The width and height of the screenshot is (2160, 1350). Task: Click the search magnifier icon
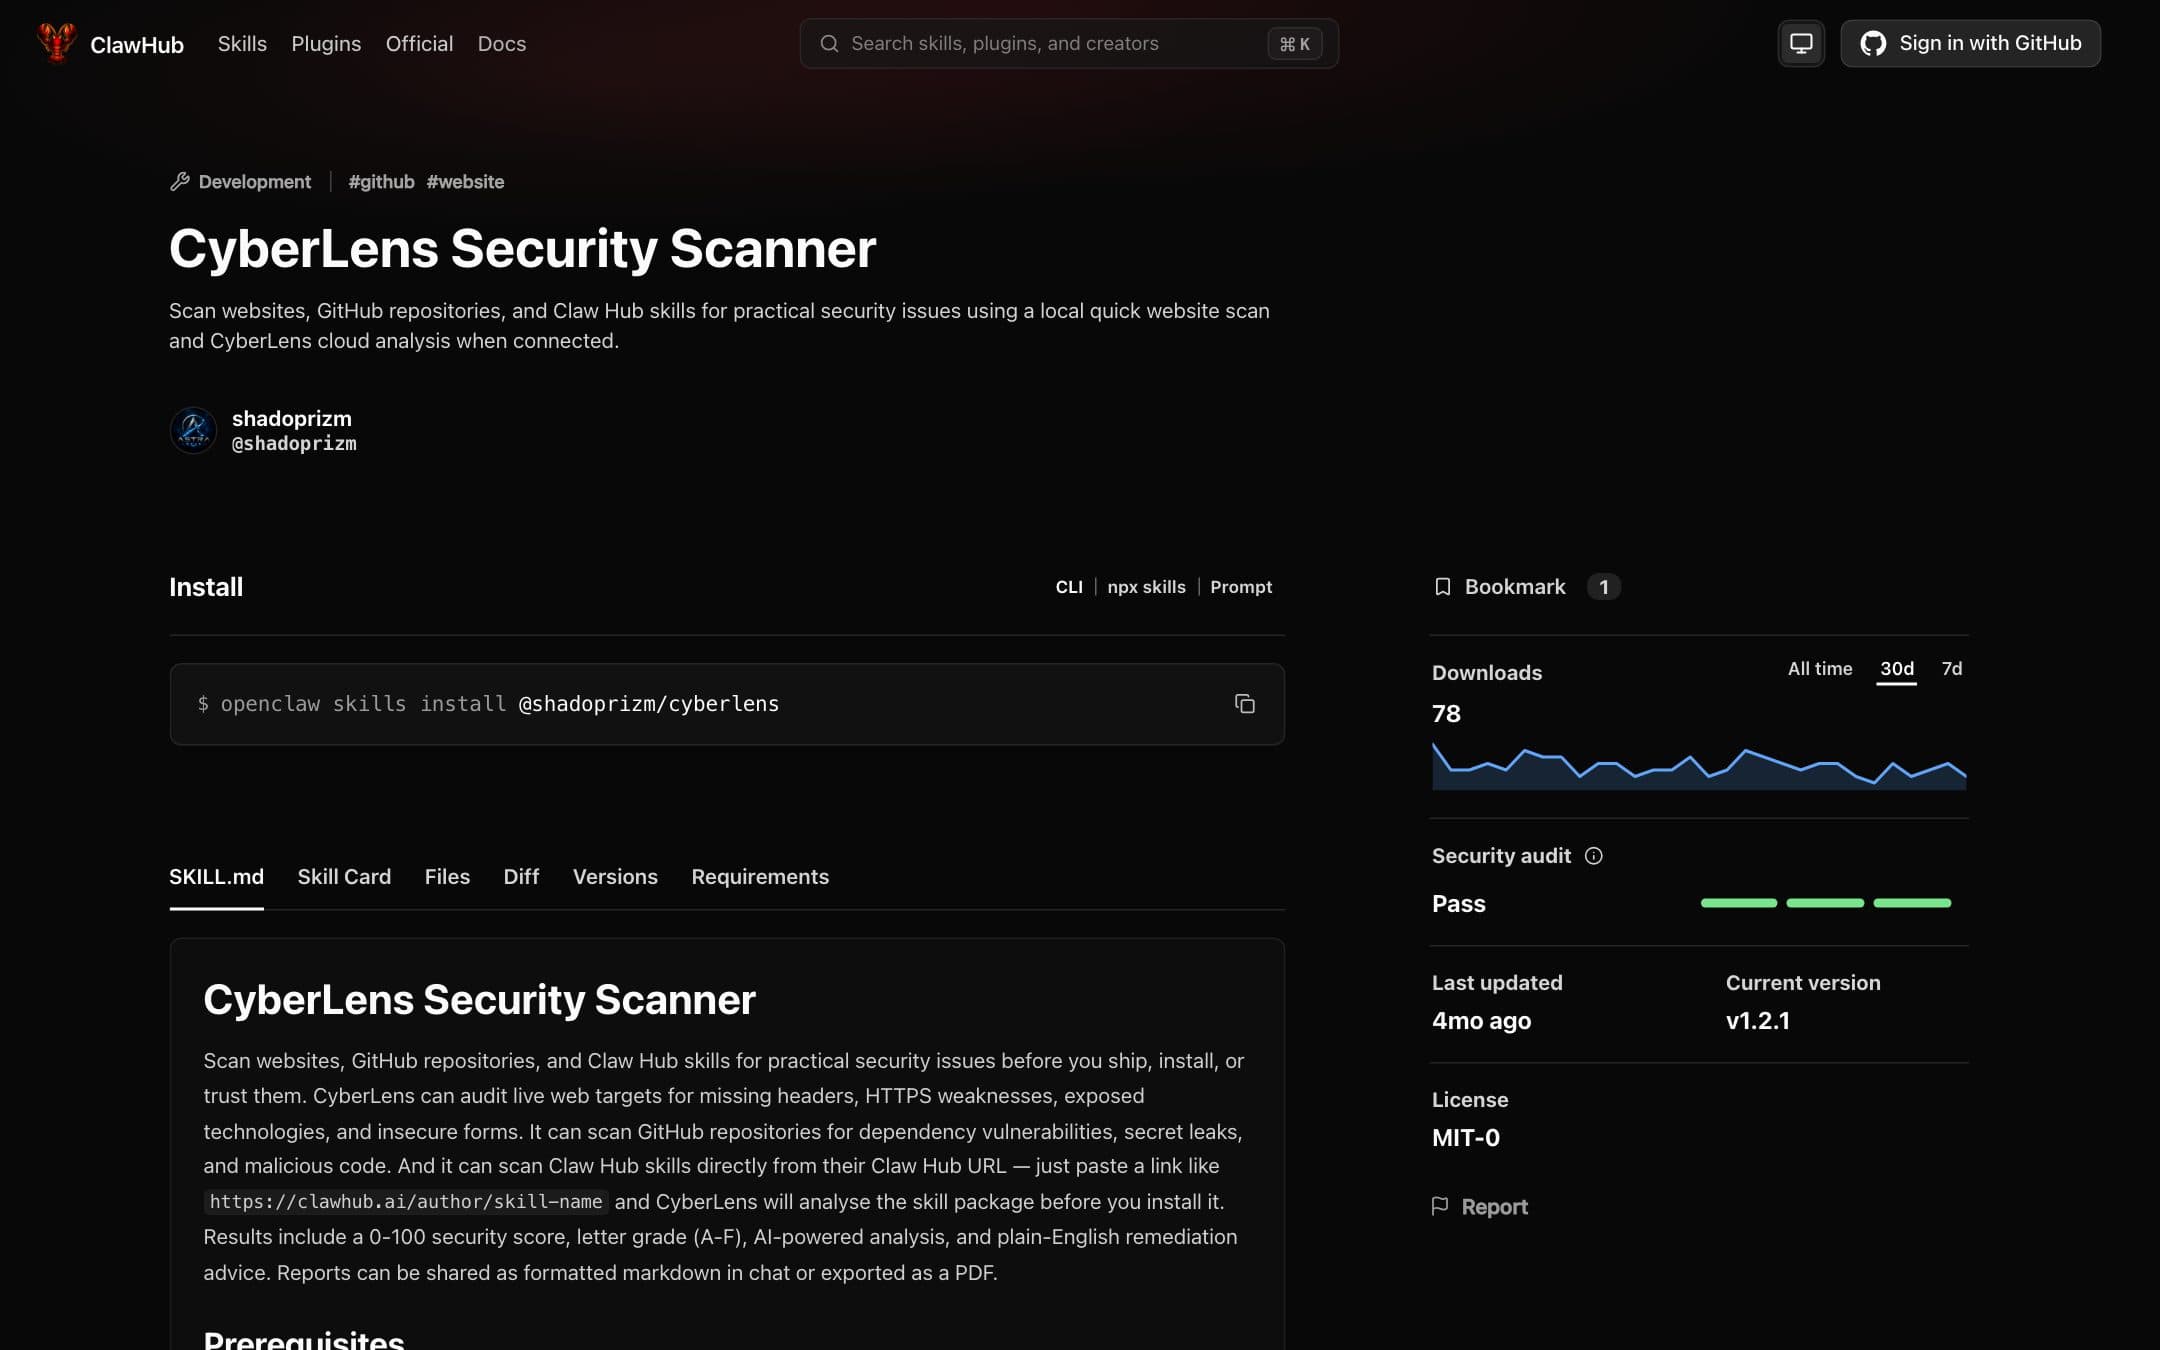[x=829, y=43]
